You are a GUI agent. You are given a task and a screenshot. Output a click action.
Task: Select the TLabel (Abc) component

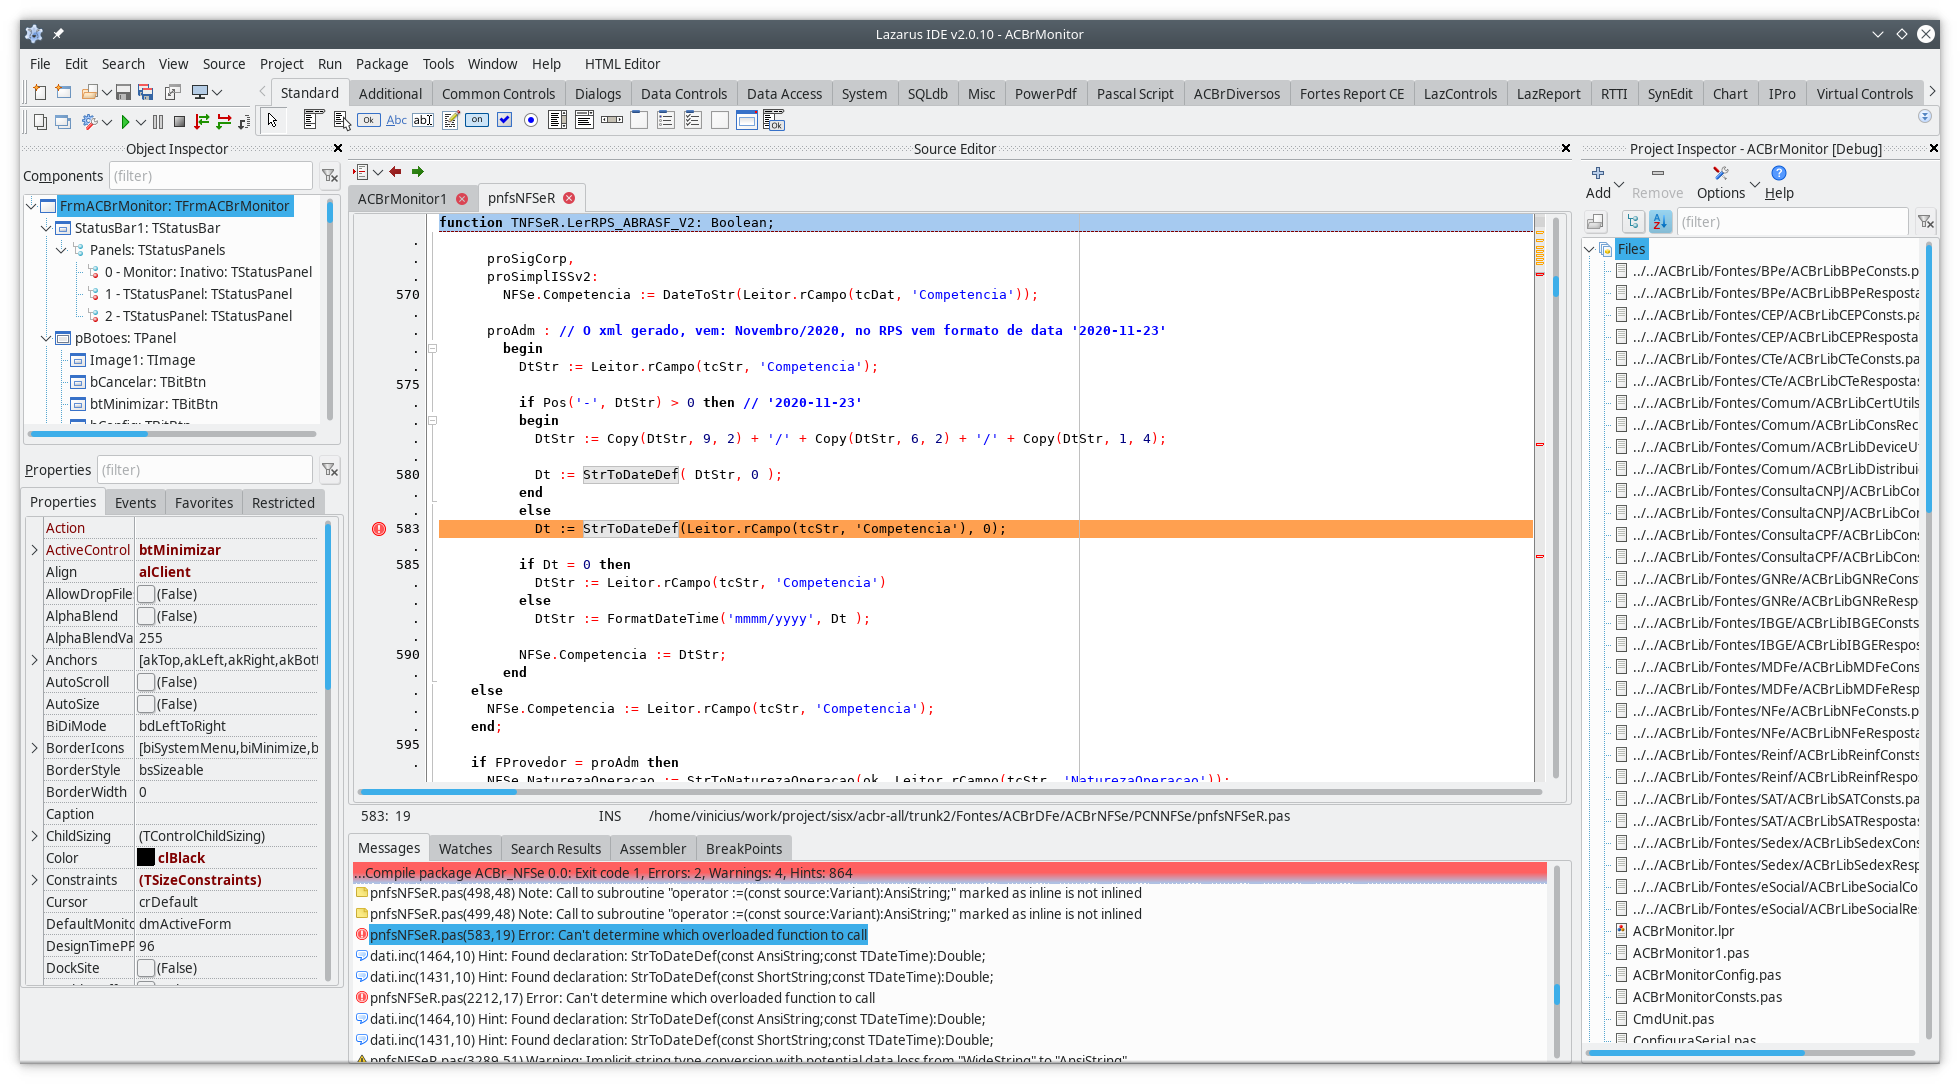pyautogui.click(x=396, y=120)
